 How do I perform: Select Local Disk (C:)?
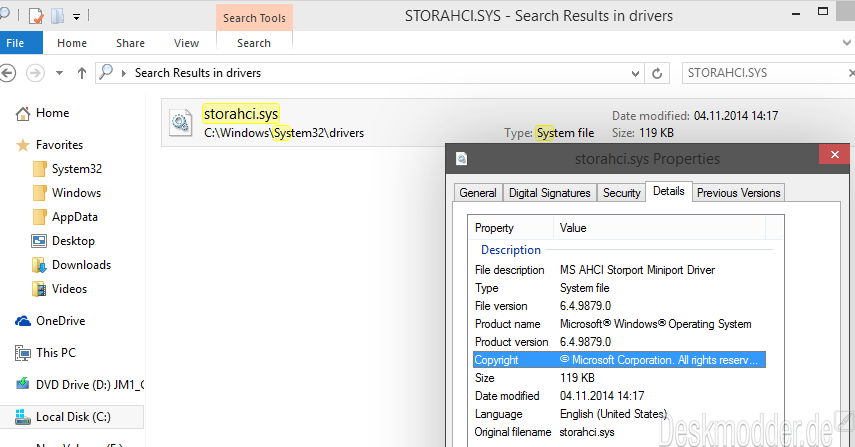click(x=73, y=417)
